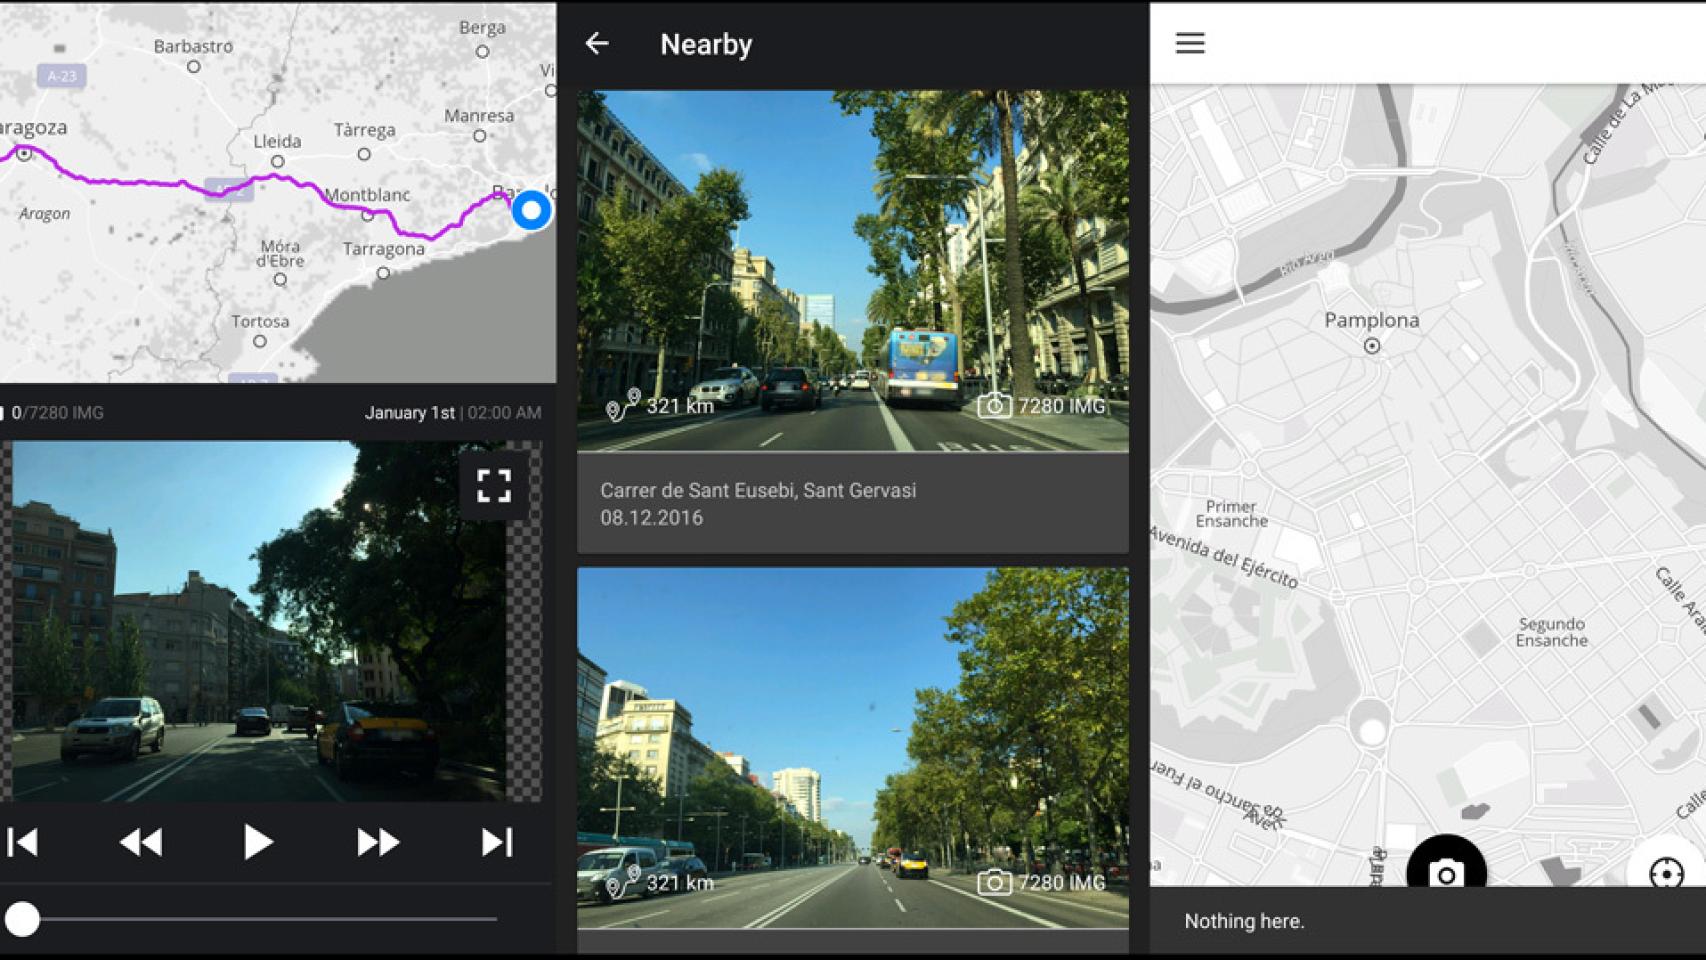Select the Nearby screen title
Image resolution: width=1706 pixels, height=960 pixels.
click(x=705, y=43)
